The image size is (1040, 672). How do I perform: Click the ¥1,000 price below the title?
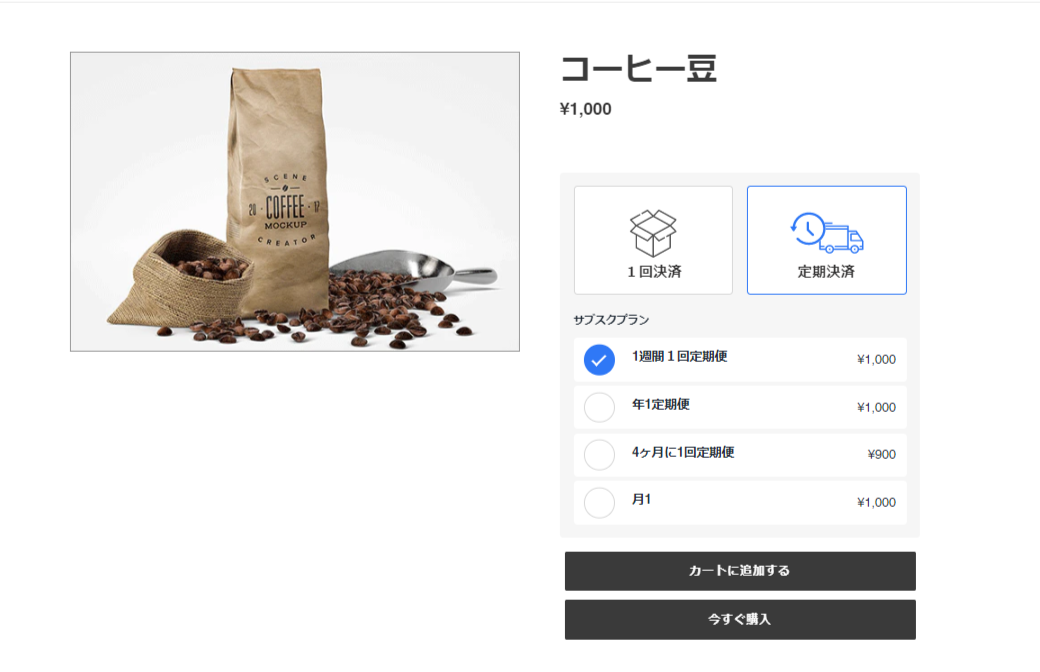[x=586, y=109]
